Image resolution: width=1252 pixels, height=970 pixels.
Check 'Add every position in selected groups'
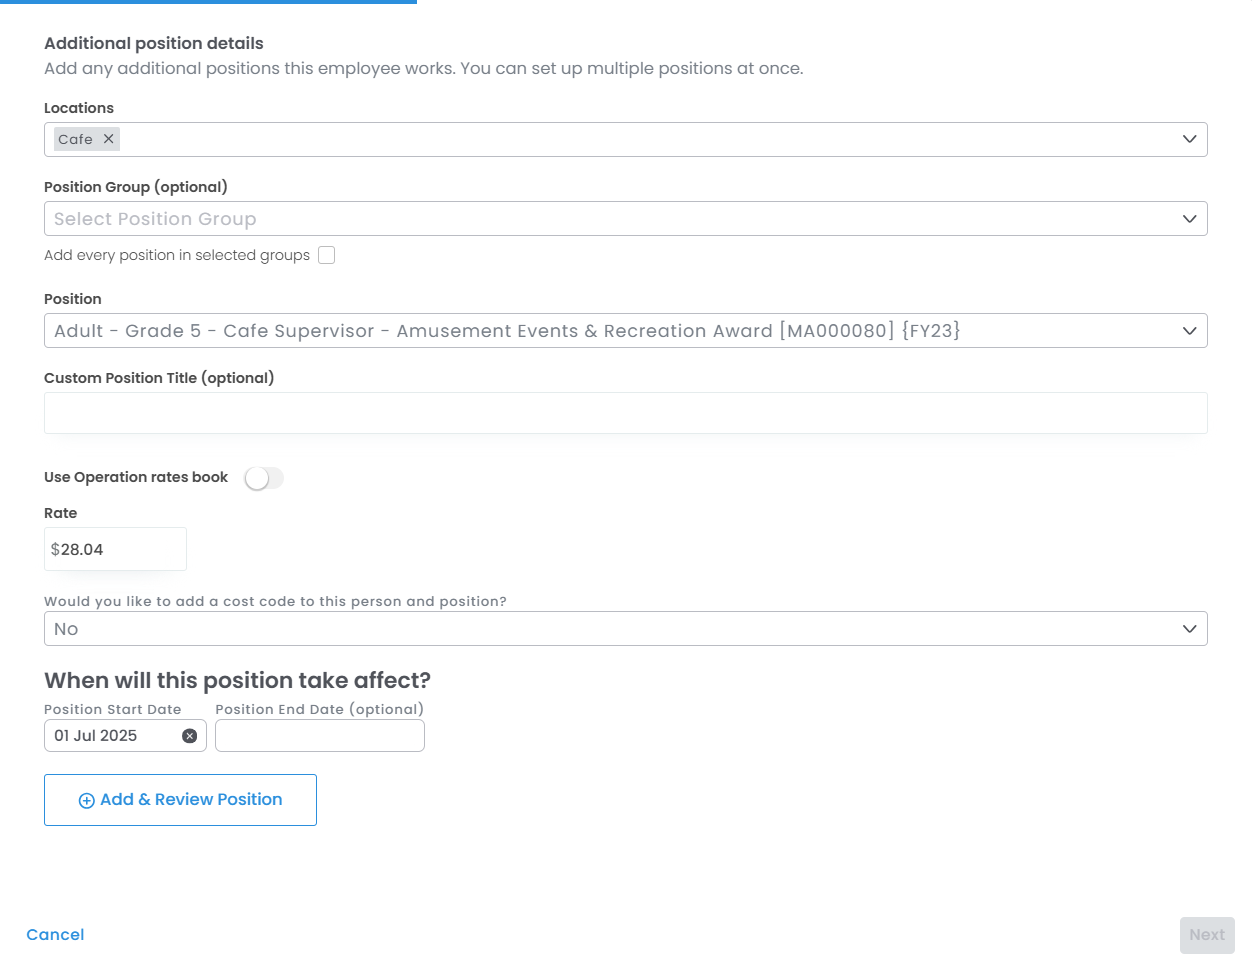pos(326,255)
